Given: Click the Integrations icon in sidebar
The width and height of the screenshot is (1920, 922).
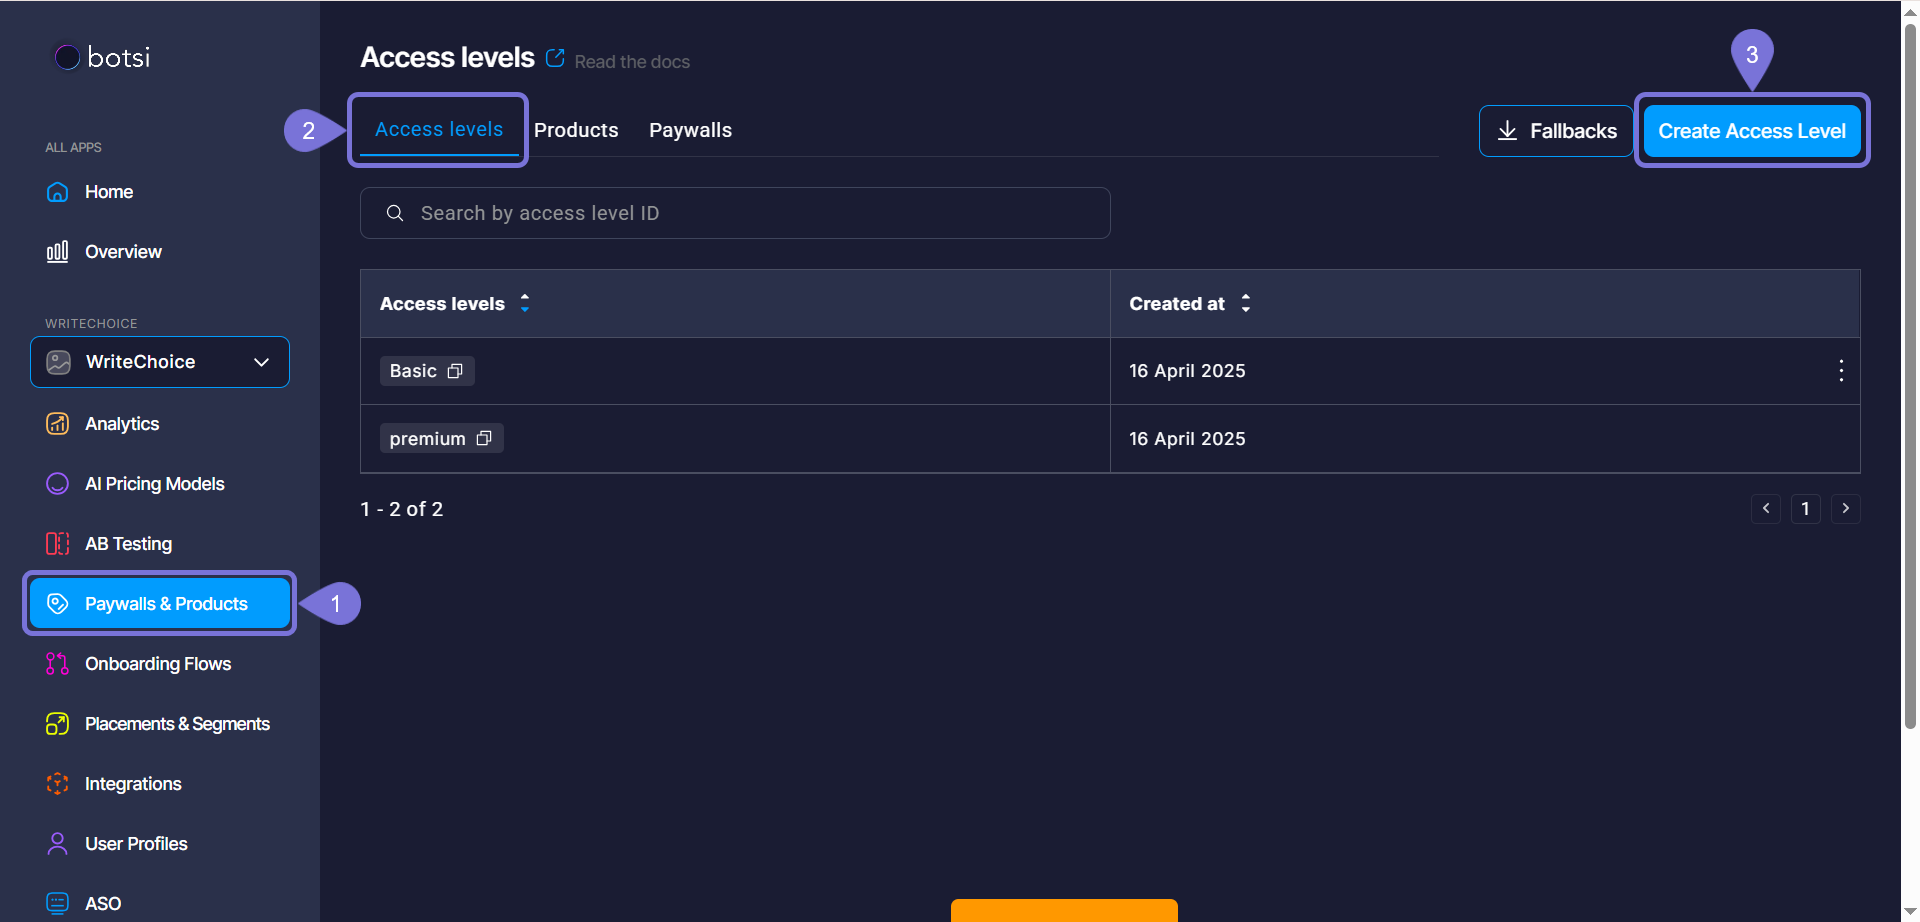Looking at the screenshot, I should (x=58, y=784).
